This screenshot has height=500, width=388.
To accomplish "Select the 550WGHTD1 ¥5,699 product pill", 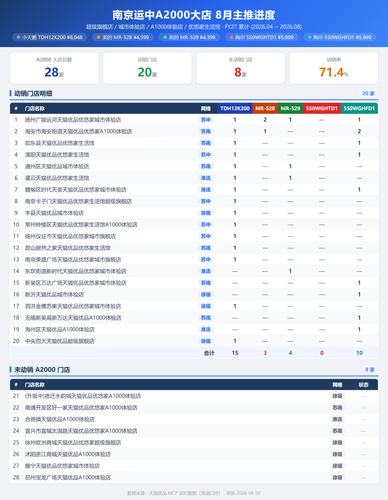I will [x=262, y=37].
